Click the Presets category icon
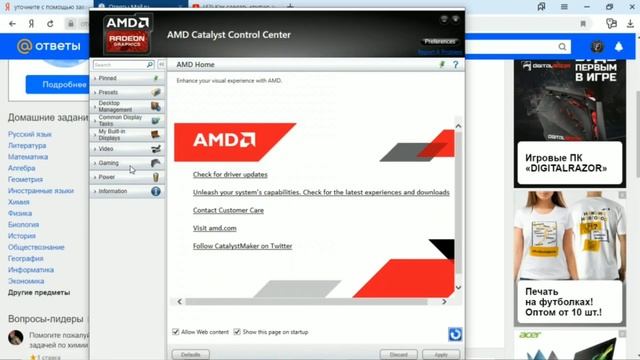The width and height of the screenshot is (640, 360). coord(156,92)
